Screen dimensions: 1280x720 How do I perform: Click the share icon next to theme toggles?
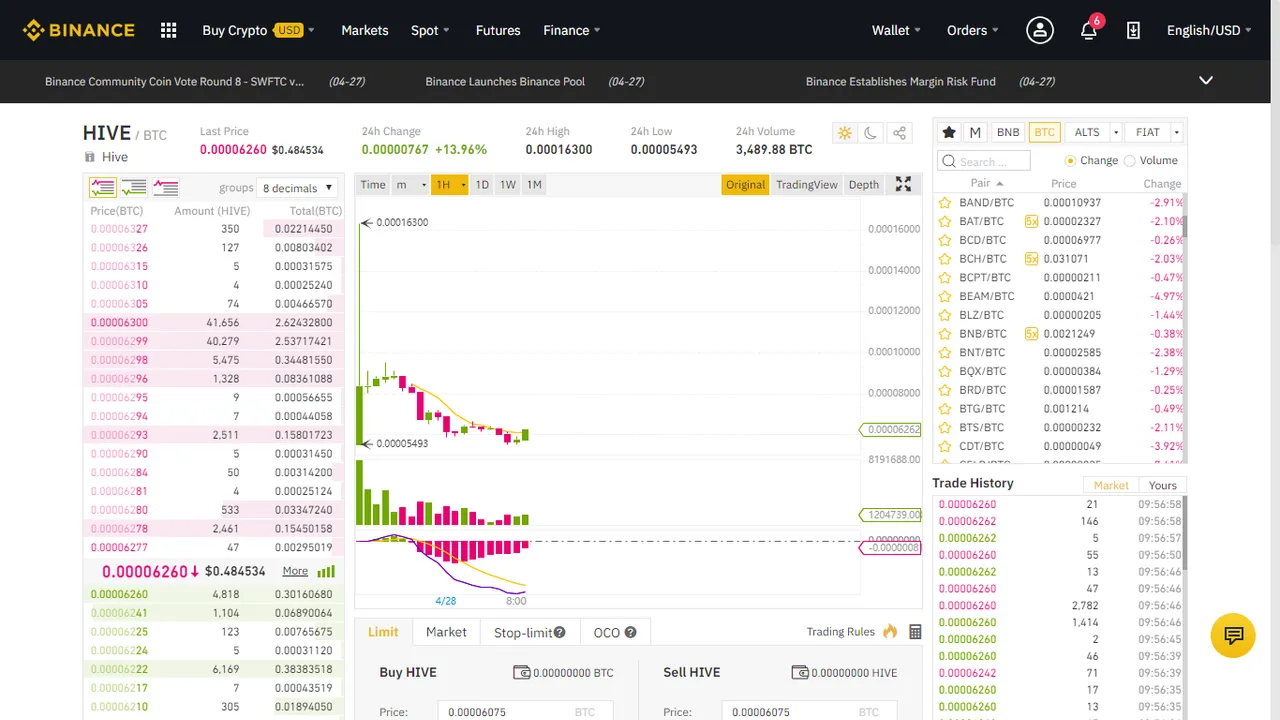point(899,133)
